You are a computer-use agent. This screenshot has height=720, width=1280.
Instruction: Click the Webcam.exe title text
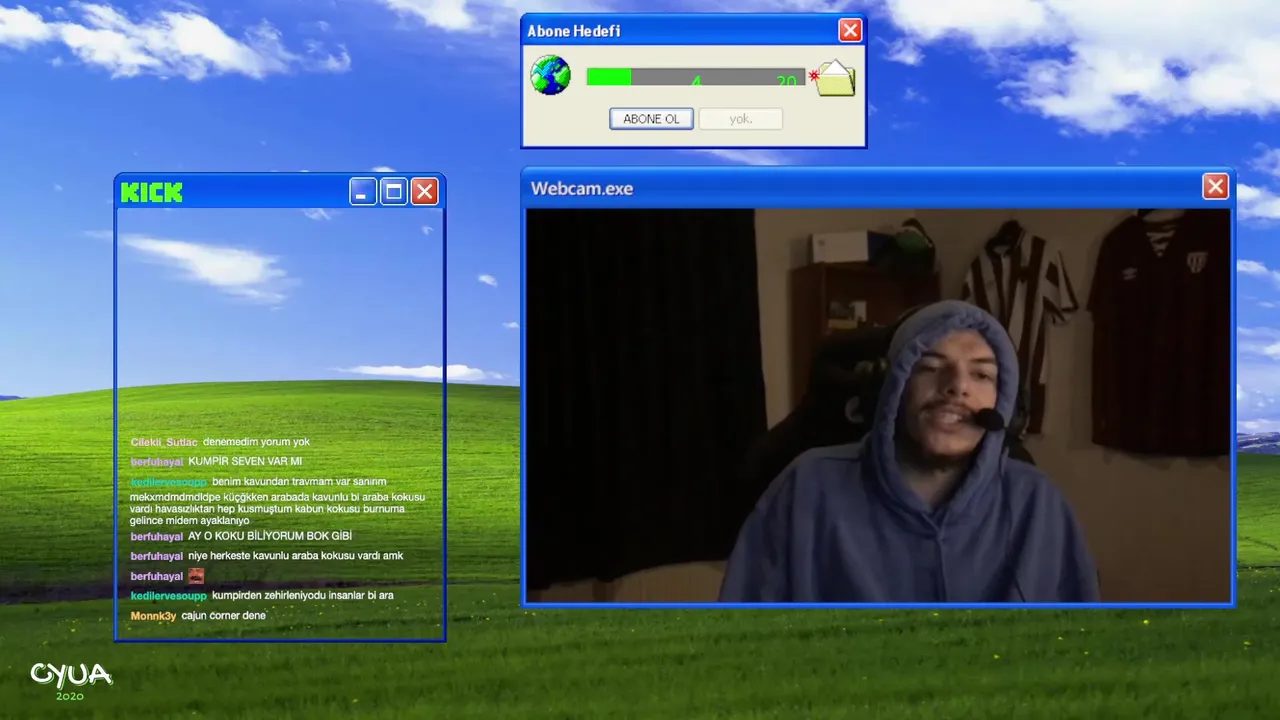[x=582, y=188]
